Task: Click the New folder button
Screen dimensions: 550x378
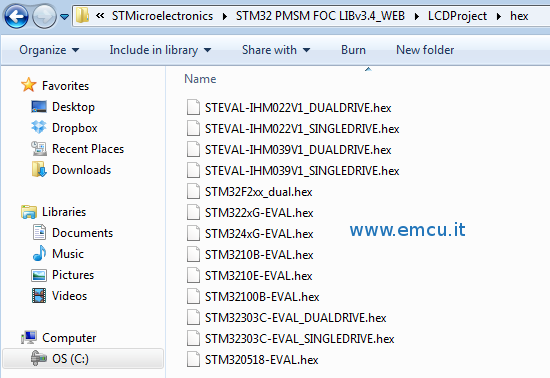Action: click(425, 50)
